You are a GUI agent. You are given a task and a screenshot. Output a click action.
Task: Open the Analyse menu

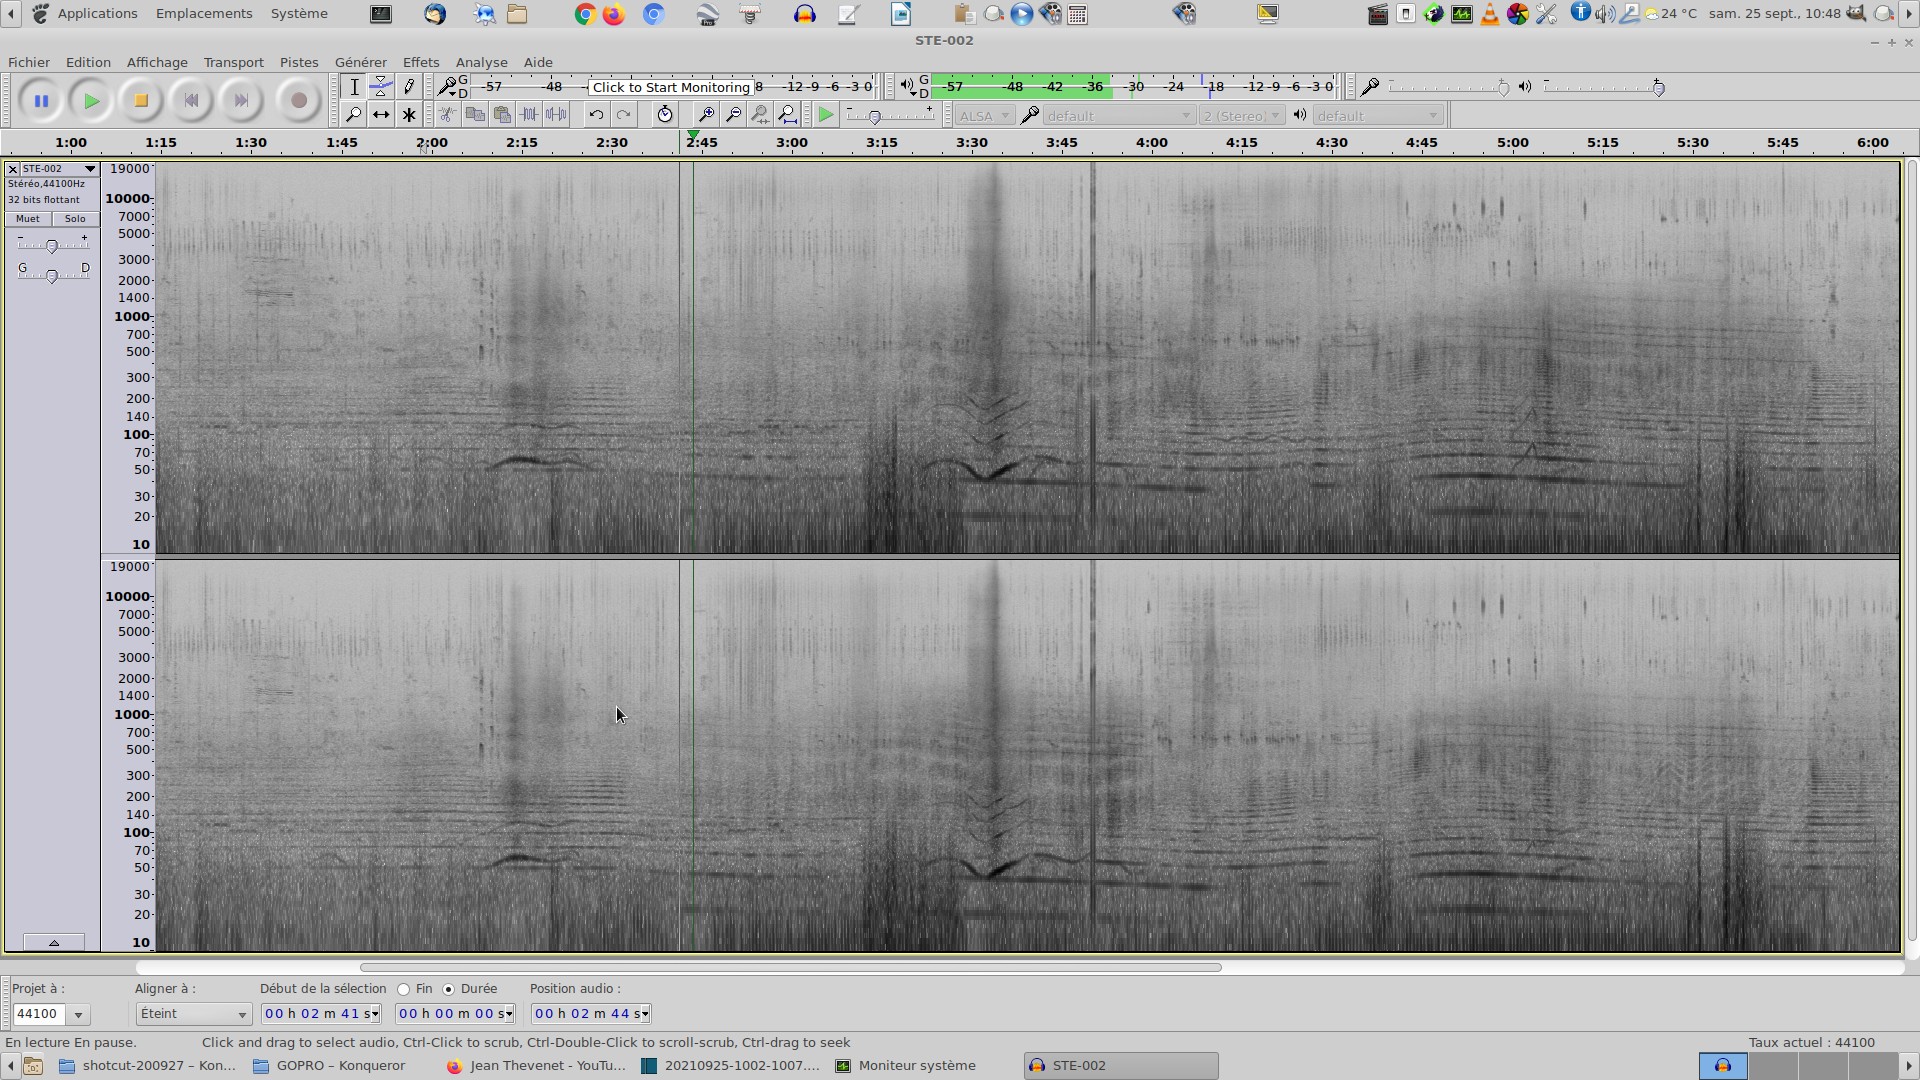point(481,62)
